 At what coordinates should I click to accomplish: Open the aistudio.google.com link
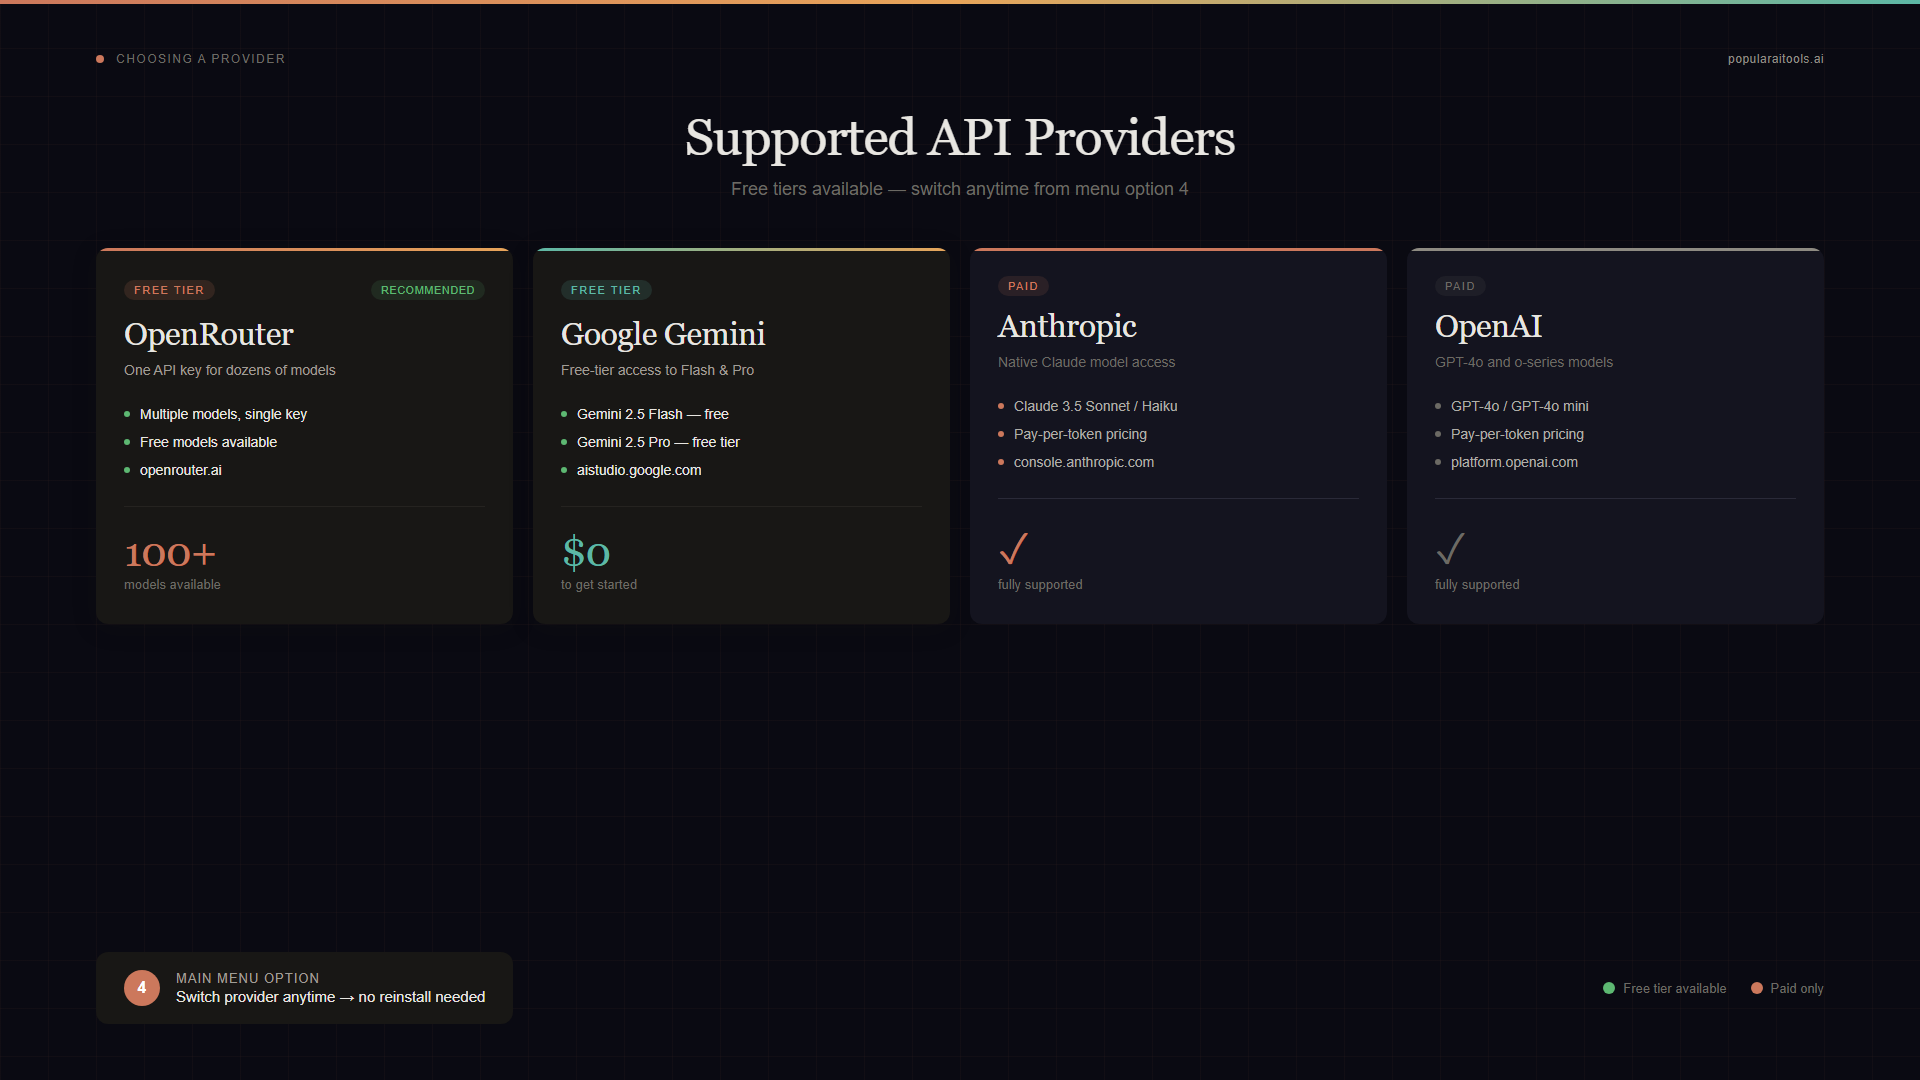click(639, 470)
